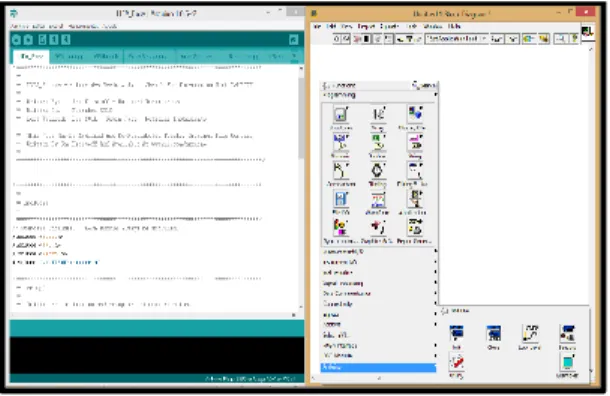Open the LabVIEW View menu
Image resolution: width=610 pixels, height=396 pixels.
pos(346,26)
